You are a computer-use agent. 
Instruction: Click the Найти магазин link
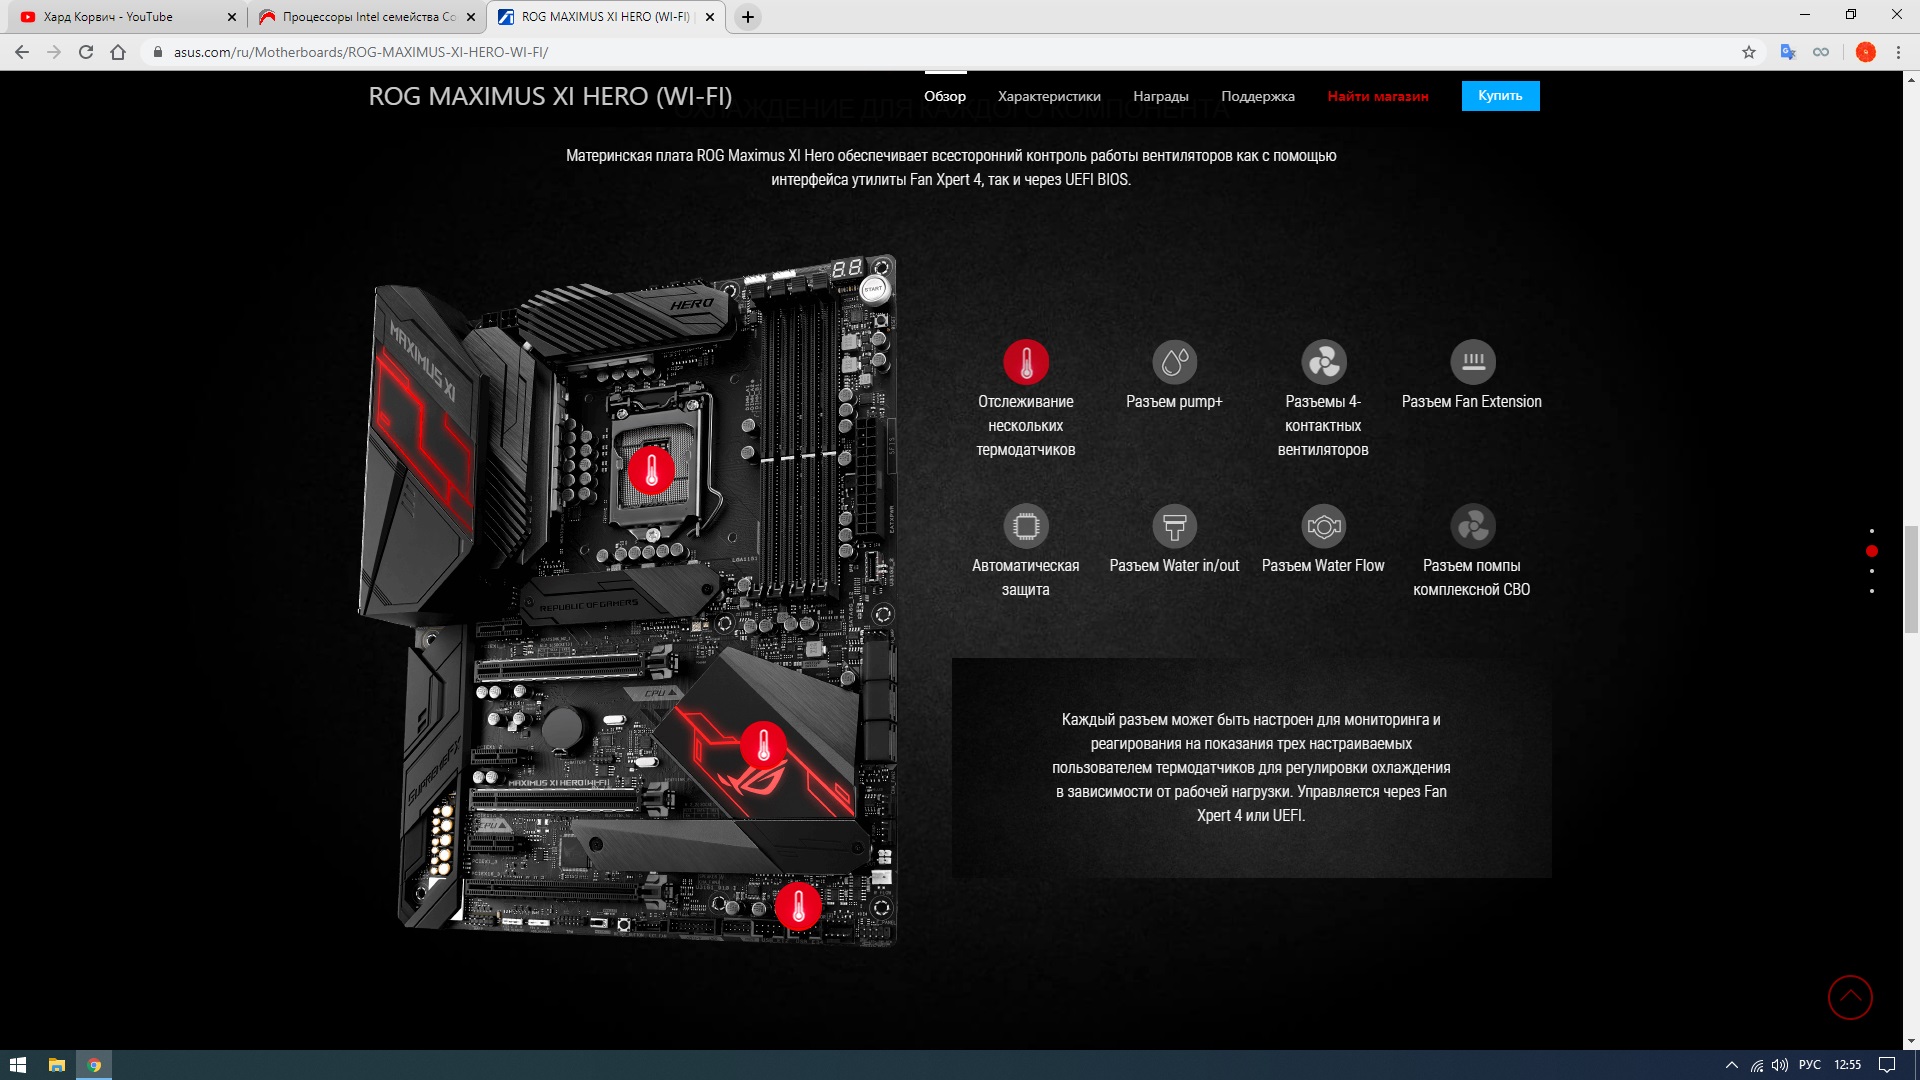click(1377, 96)
